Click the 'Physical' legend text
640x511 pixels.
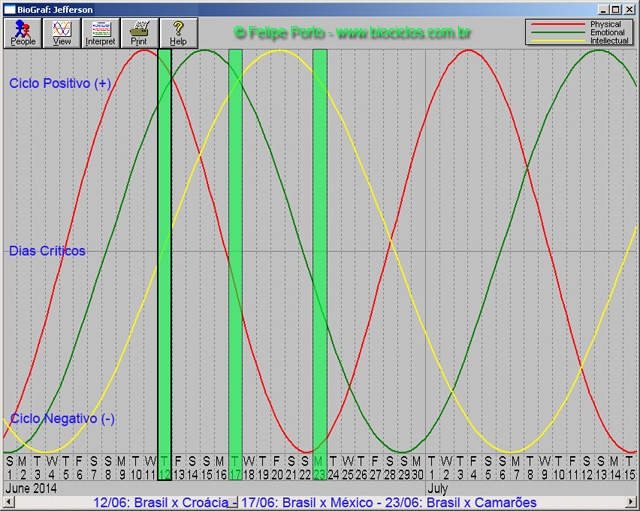(605, 24)
